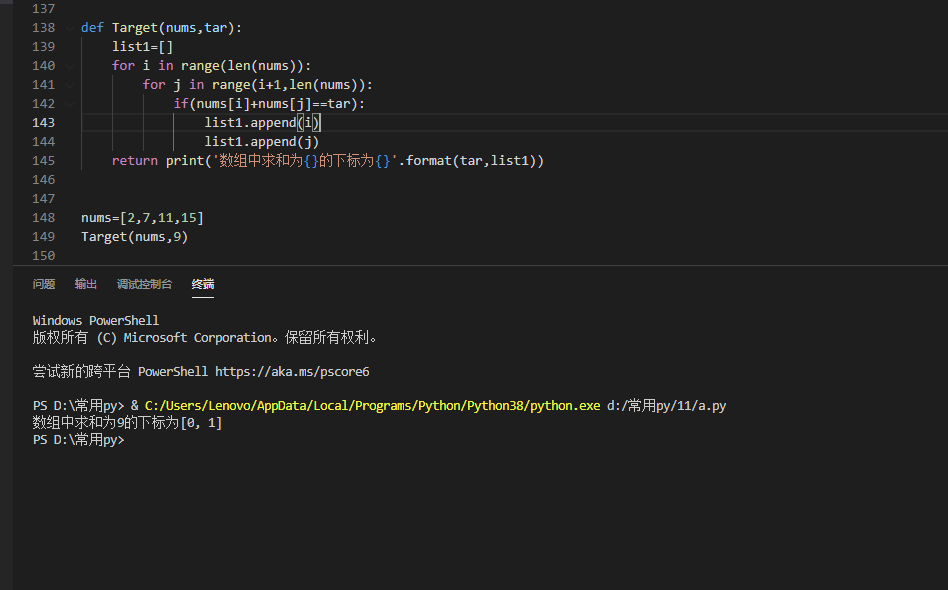Open the 问题 panel tab

[44, 284]
